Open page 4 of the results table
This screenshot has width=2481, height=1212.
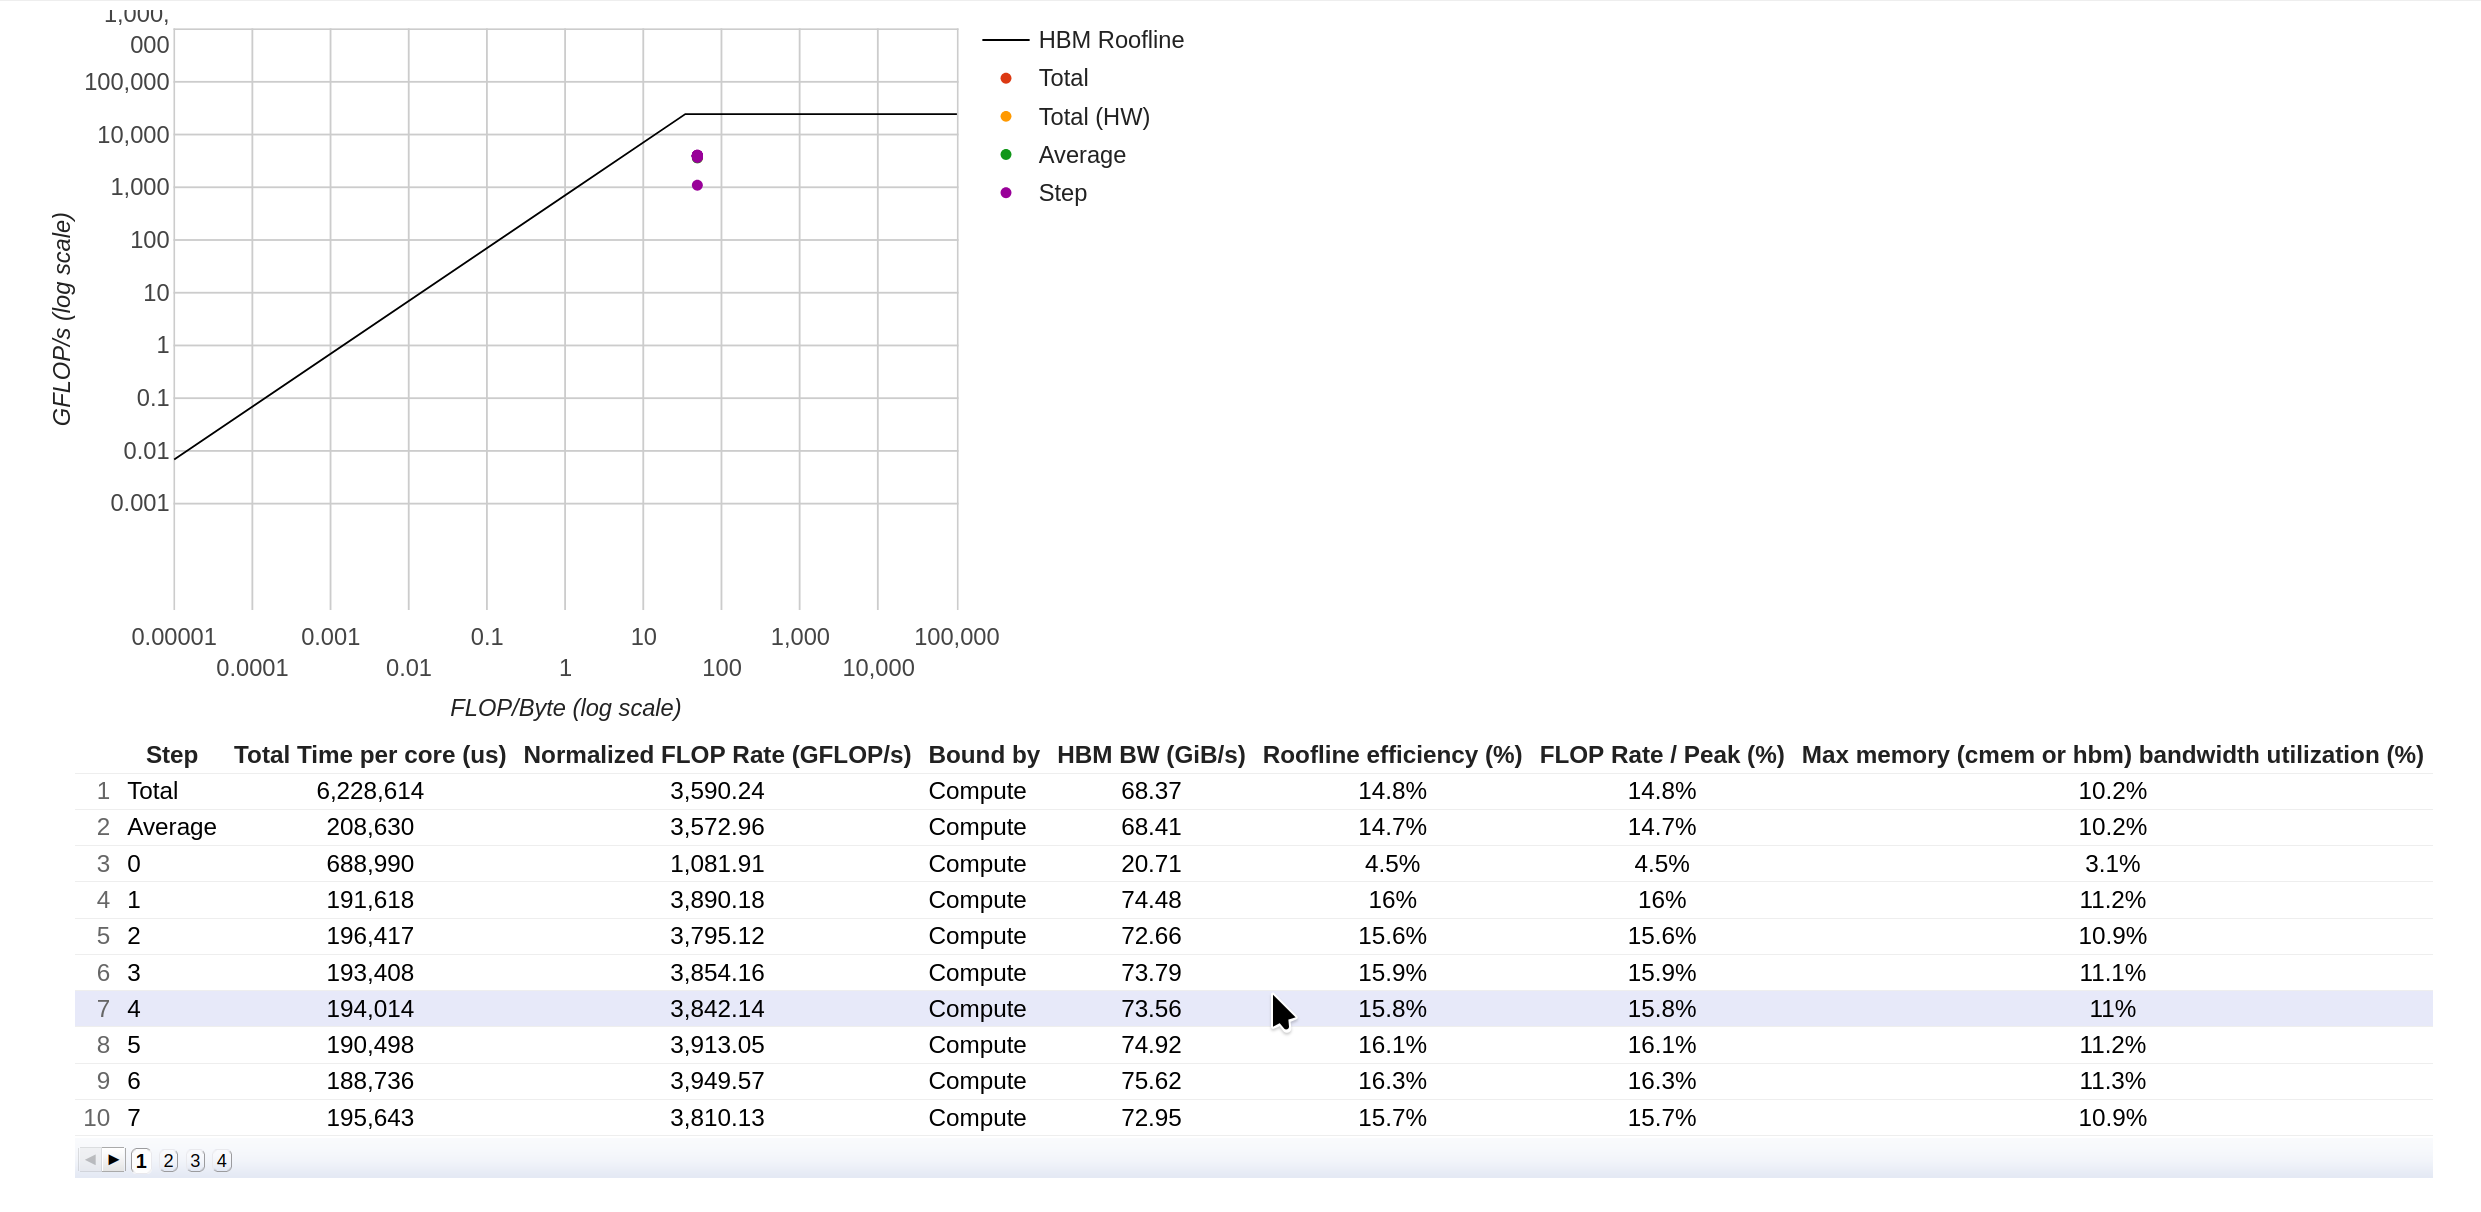tap(222, 1160)
